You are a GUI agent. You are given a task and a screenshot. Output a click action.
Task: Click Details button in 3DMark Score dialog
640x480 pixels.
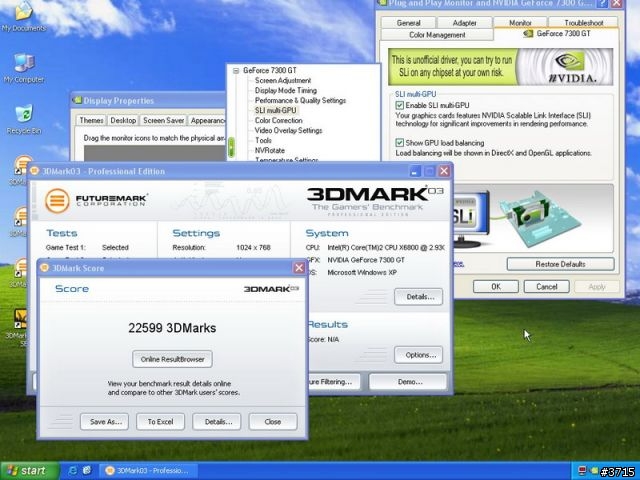click(x=217, y=422)
